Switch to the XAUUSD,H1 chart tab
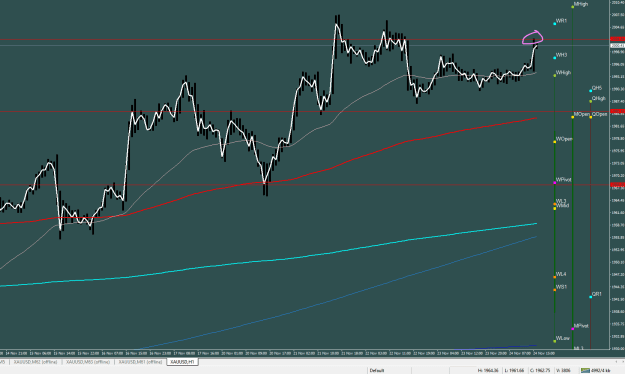The width and height of the screenshot is (625, 374). click(x=182, y=362)
